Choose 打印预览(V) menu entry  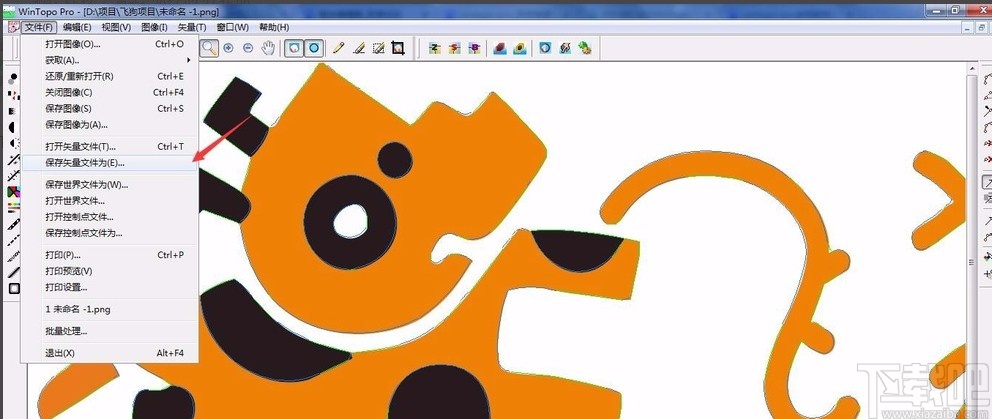pos(109,271)
